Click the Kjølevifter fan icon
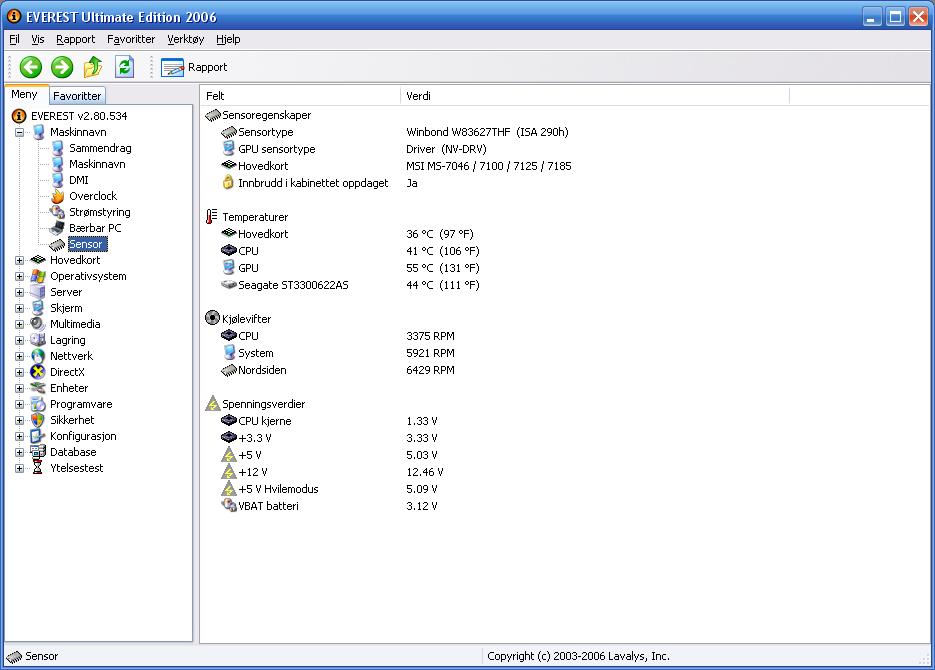Screen dimensions: 935x670 212,318
